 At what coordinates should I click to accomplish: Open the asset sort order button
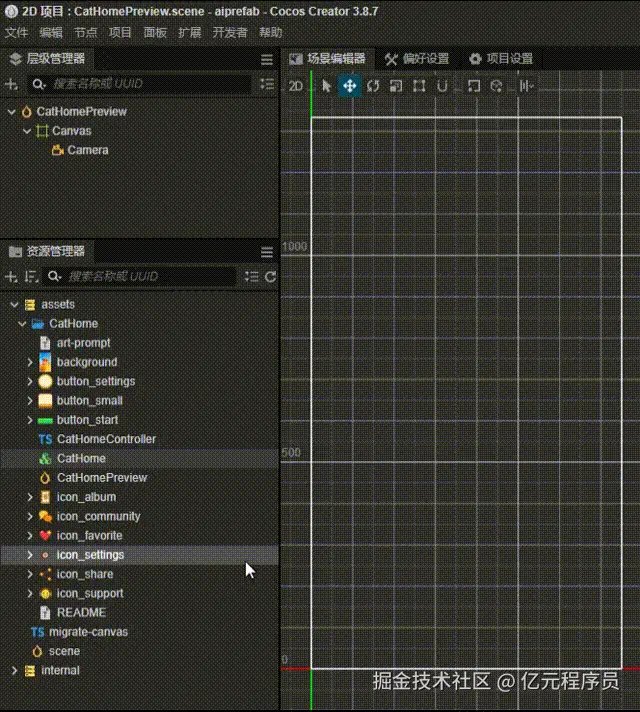[31, 277]
